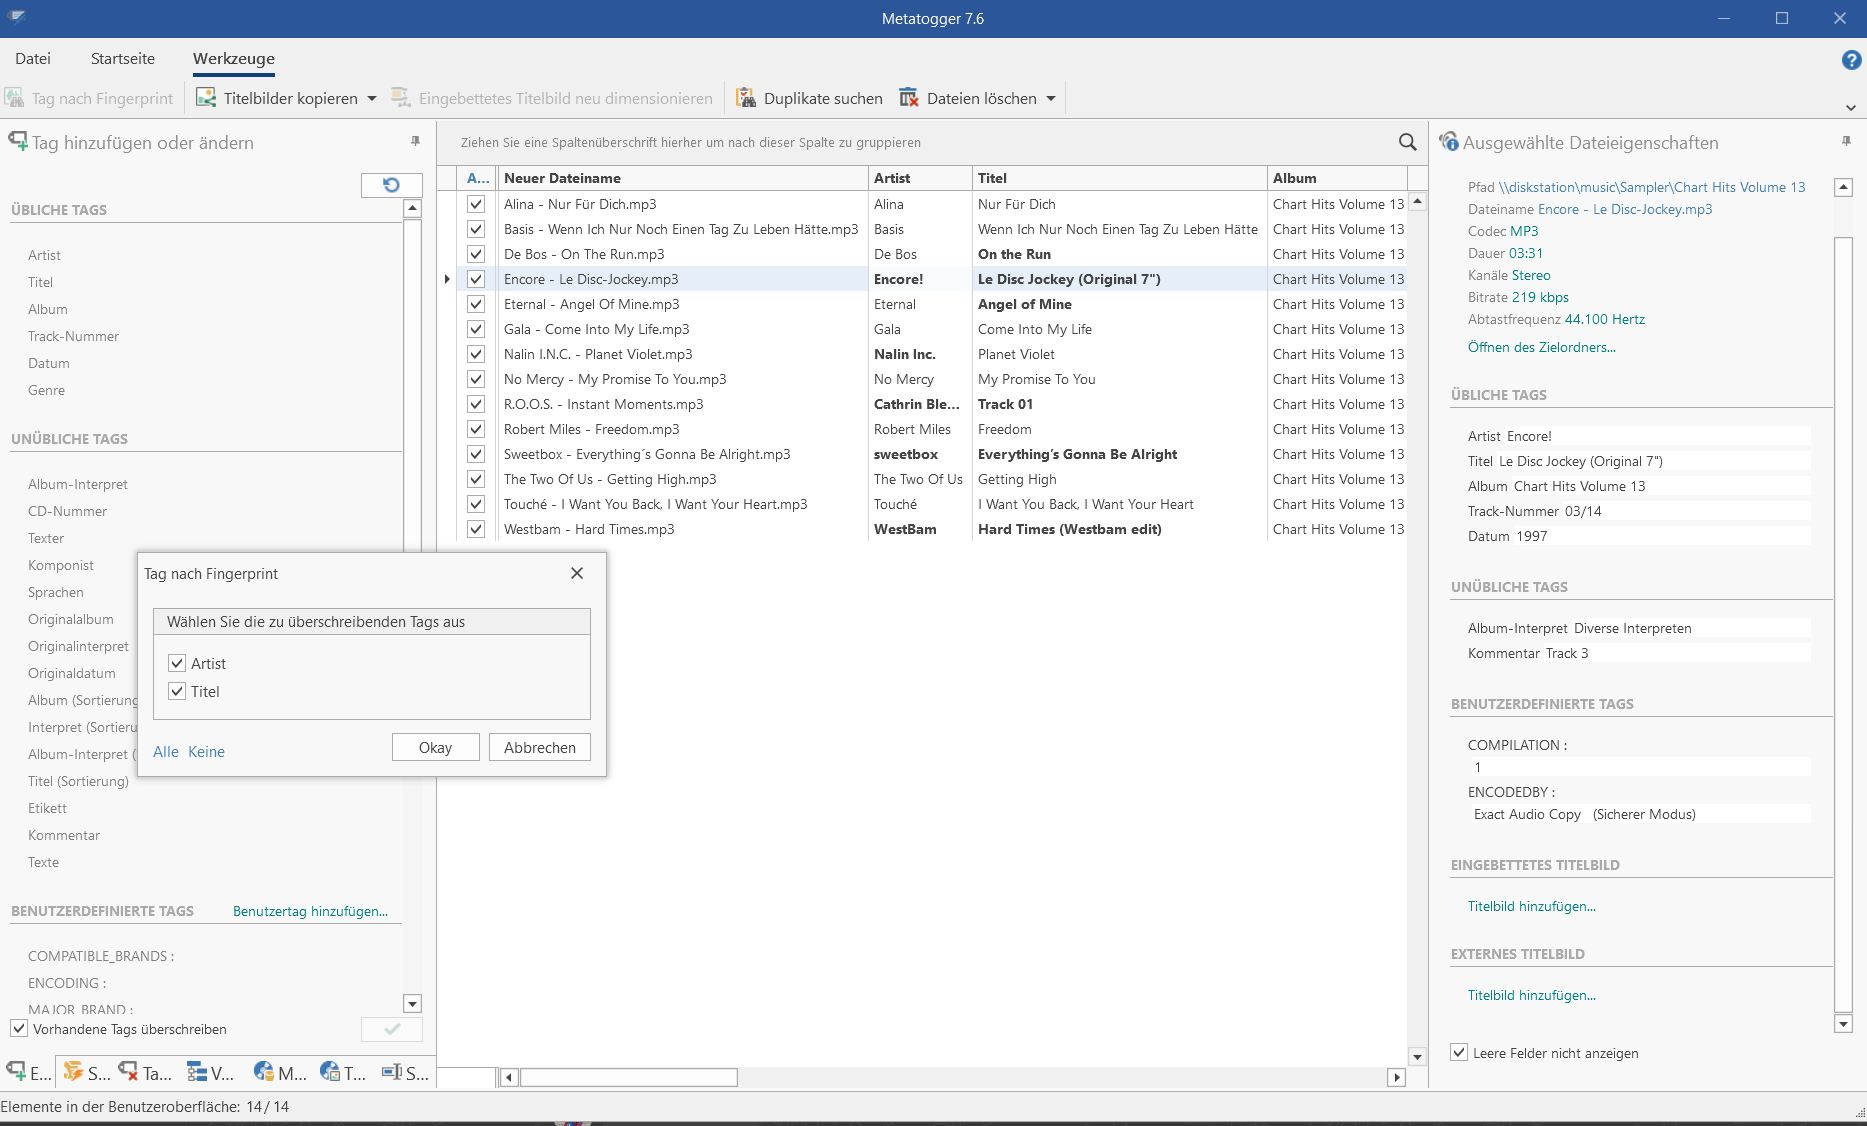Click the Dateien löschen trash icon
This screenshot has width=1867, height=1126.
[x=908, y=98]
